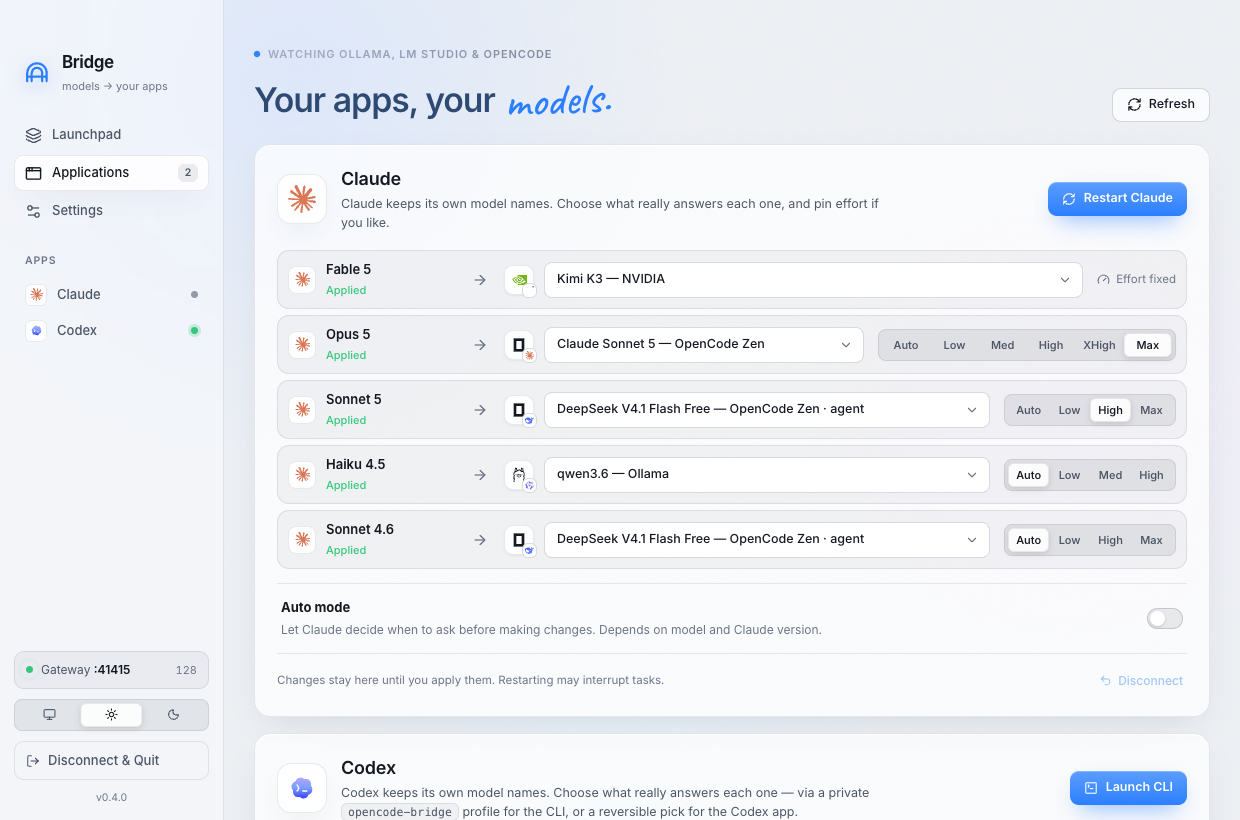This screenshot has height=820, width=1240.
Task: Click the OpenCode provider icon for Sonnet 5
Action: (x=519, y=410)
